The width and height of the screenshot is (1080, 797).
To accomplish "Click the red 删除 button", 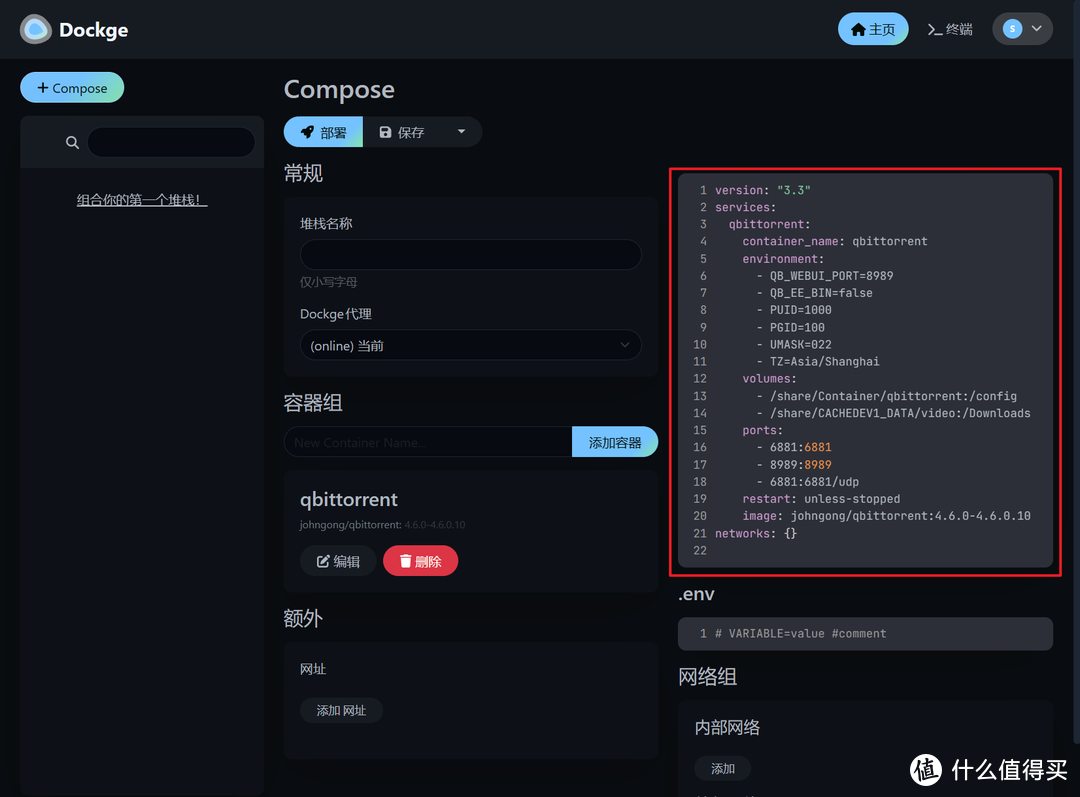I will coord(420,561).
